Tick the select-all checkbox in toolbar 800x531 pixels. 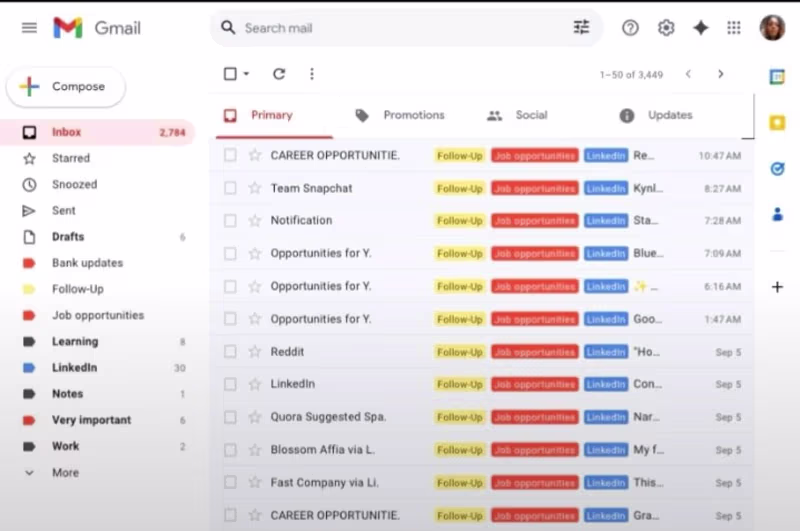[x=230, y=74]
